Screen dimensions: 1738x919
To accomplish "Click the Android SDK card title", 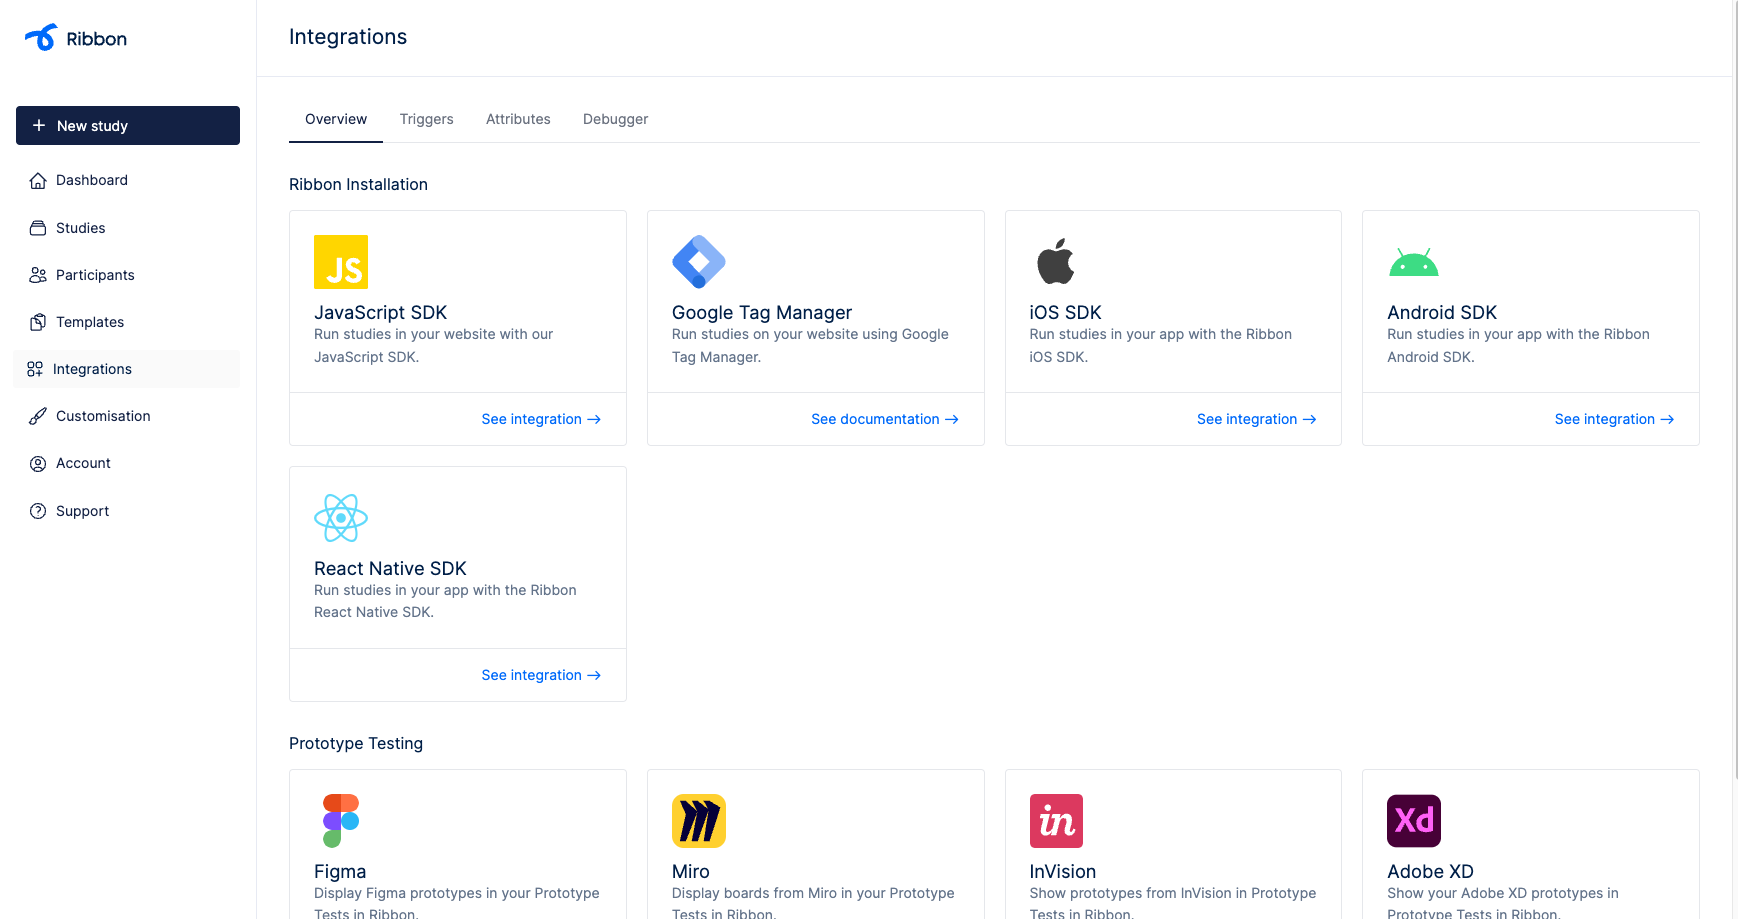I will 1442,312.
